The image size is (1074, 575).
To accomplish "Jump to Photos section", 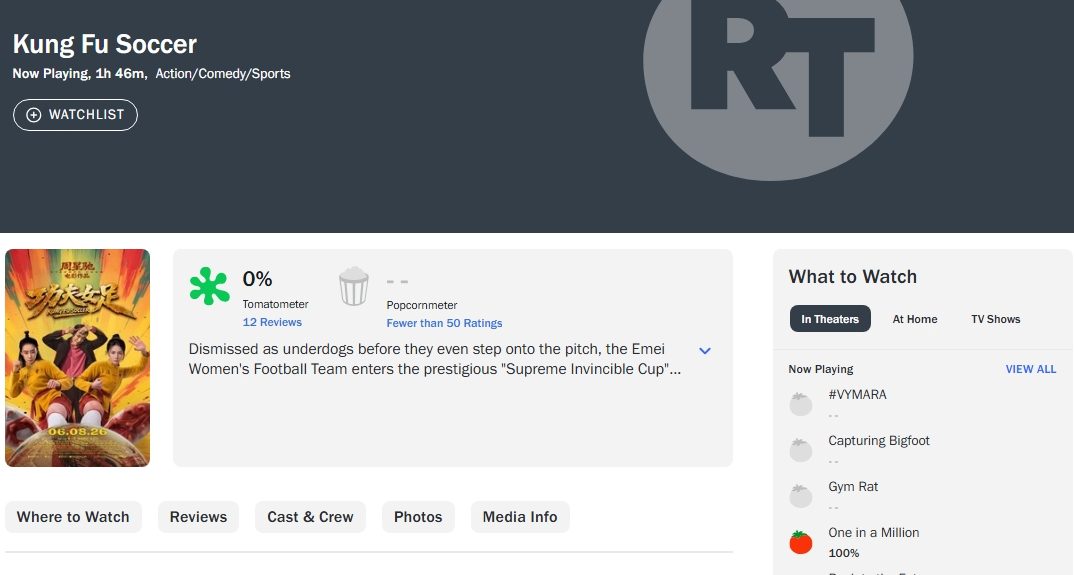I will click(418, 517).
